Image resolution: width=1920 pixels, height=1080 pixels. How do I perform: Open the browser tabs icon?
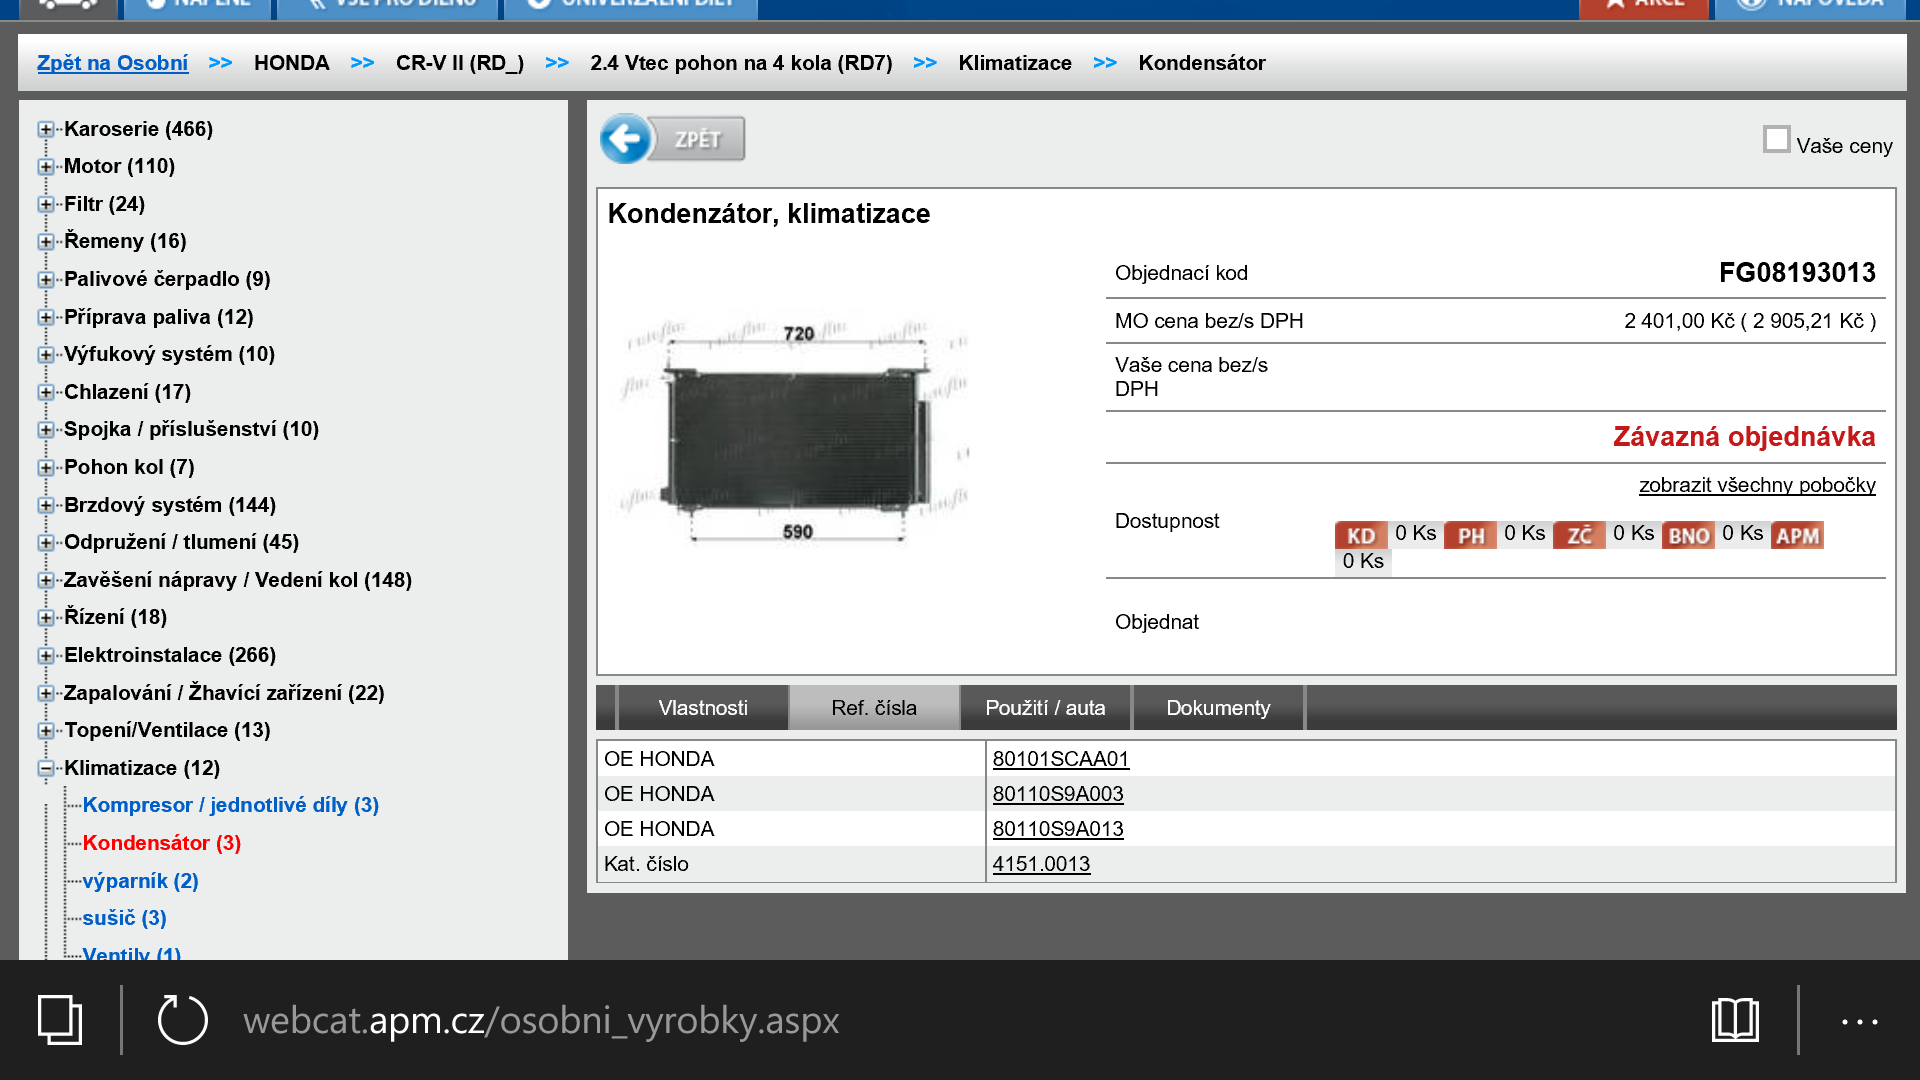click(60, 1020)
